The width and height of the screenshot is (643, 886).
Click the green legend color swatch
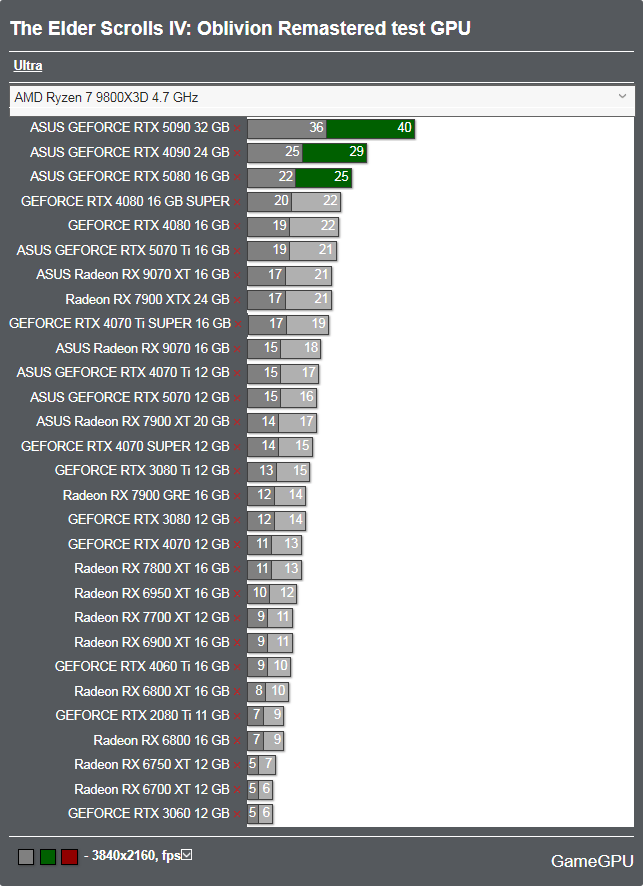coord(48,857)
